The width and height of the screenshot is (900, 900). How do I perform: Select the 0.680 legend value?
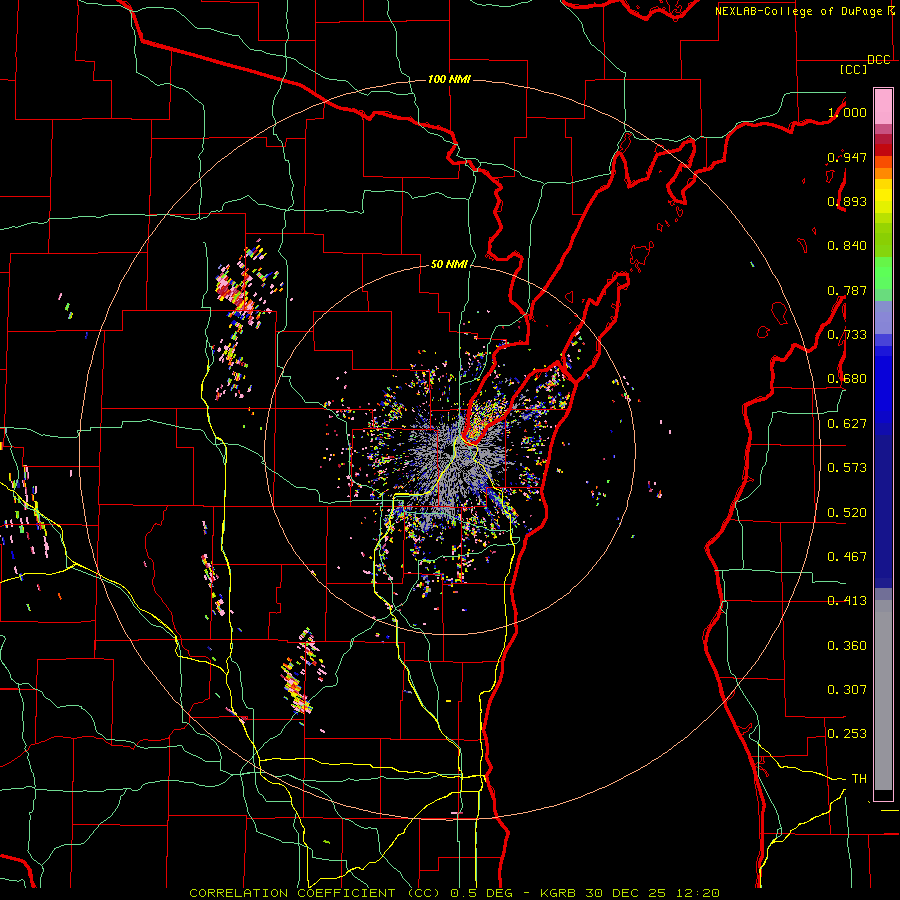pos(847,379)
